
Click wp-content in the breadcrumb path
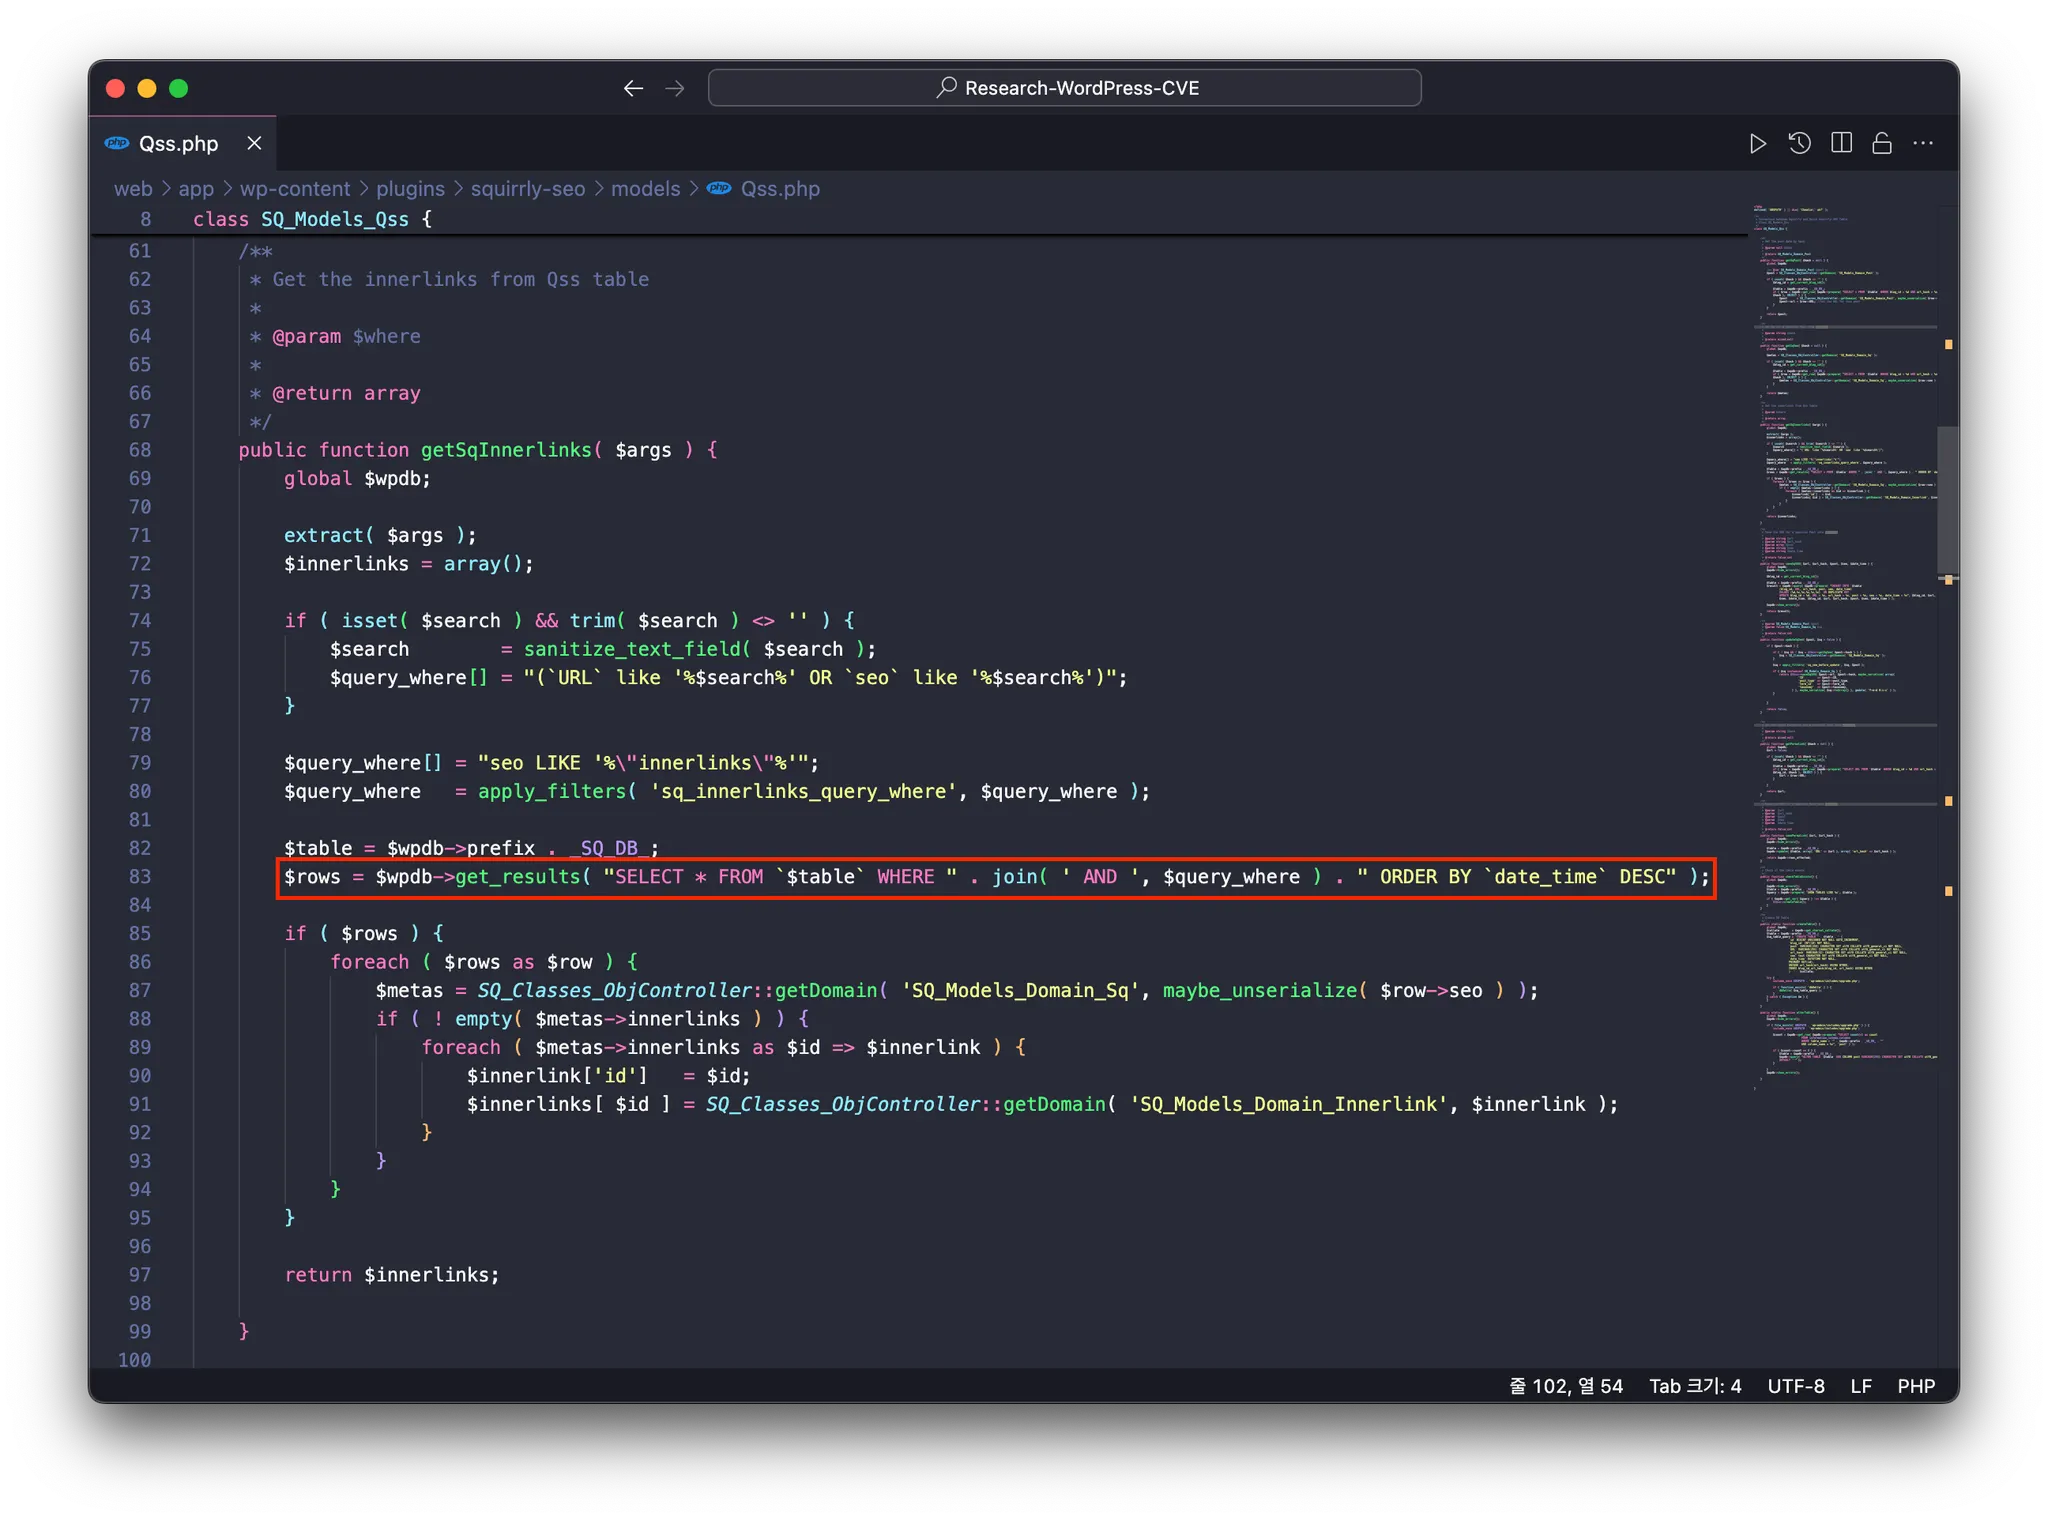coord(295,189)
